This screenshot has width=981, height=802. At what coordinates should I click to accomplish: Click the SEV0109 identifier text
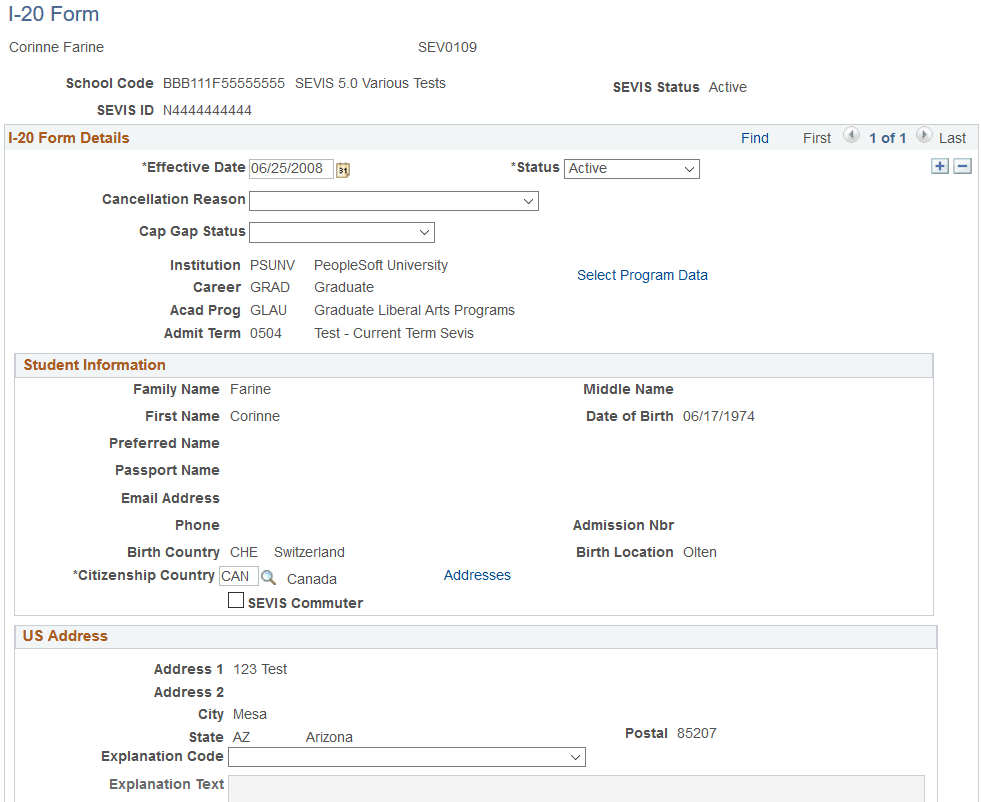click(x=447, y=48)
